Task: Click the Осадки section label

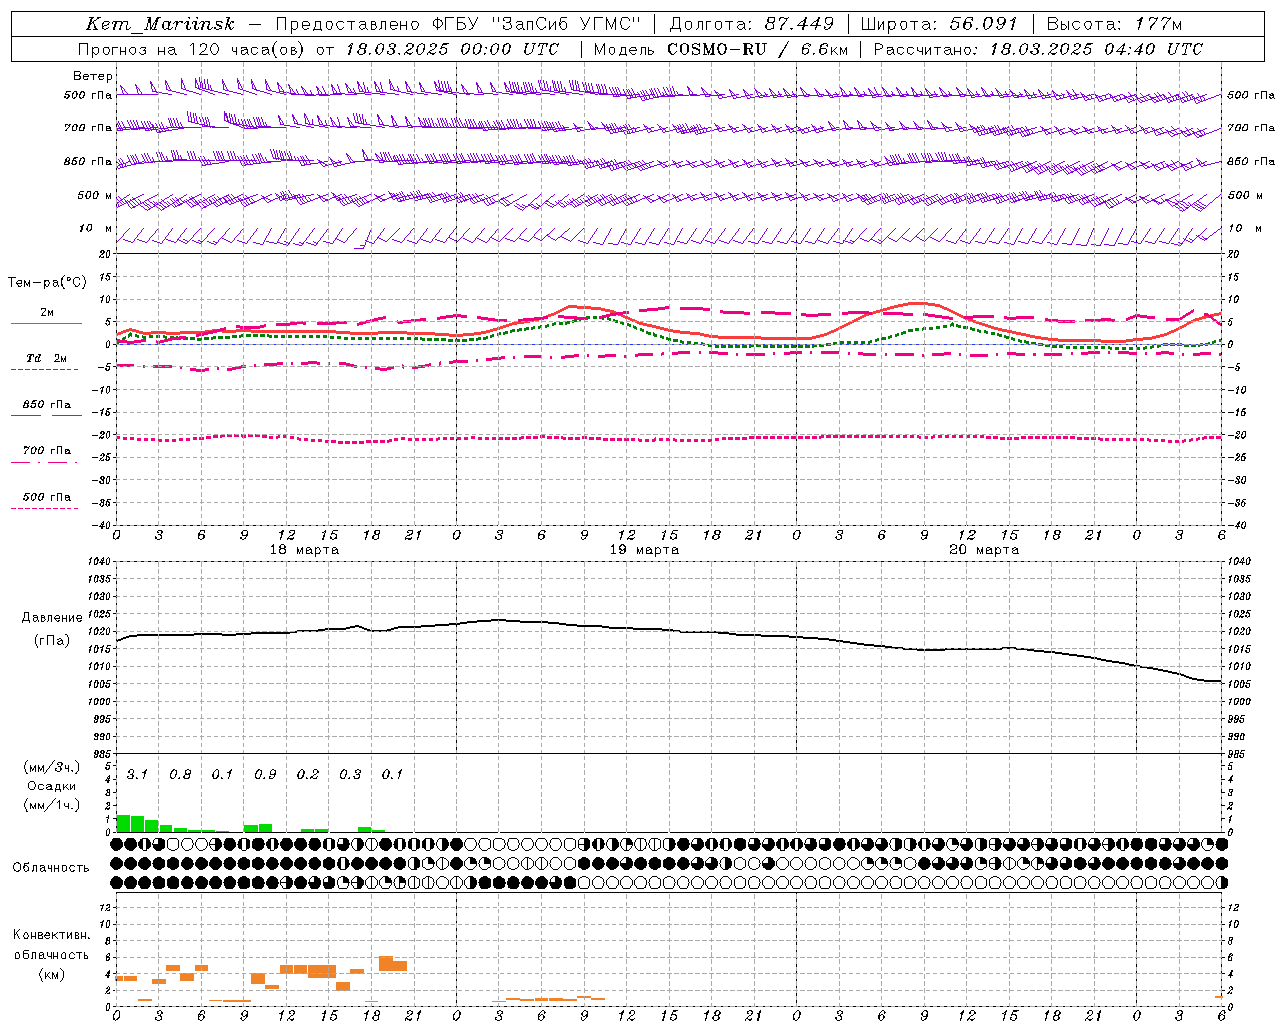Action: pyautogui.click(x=52, y=786)
